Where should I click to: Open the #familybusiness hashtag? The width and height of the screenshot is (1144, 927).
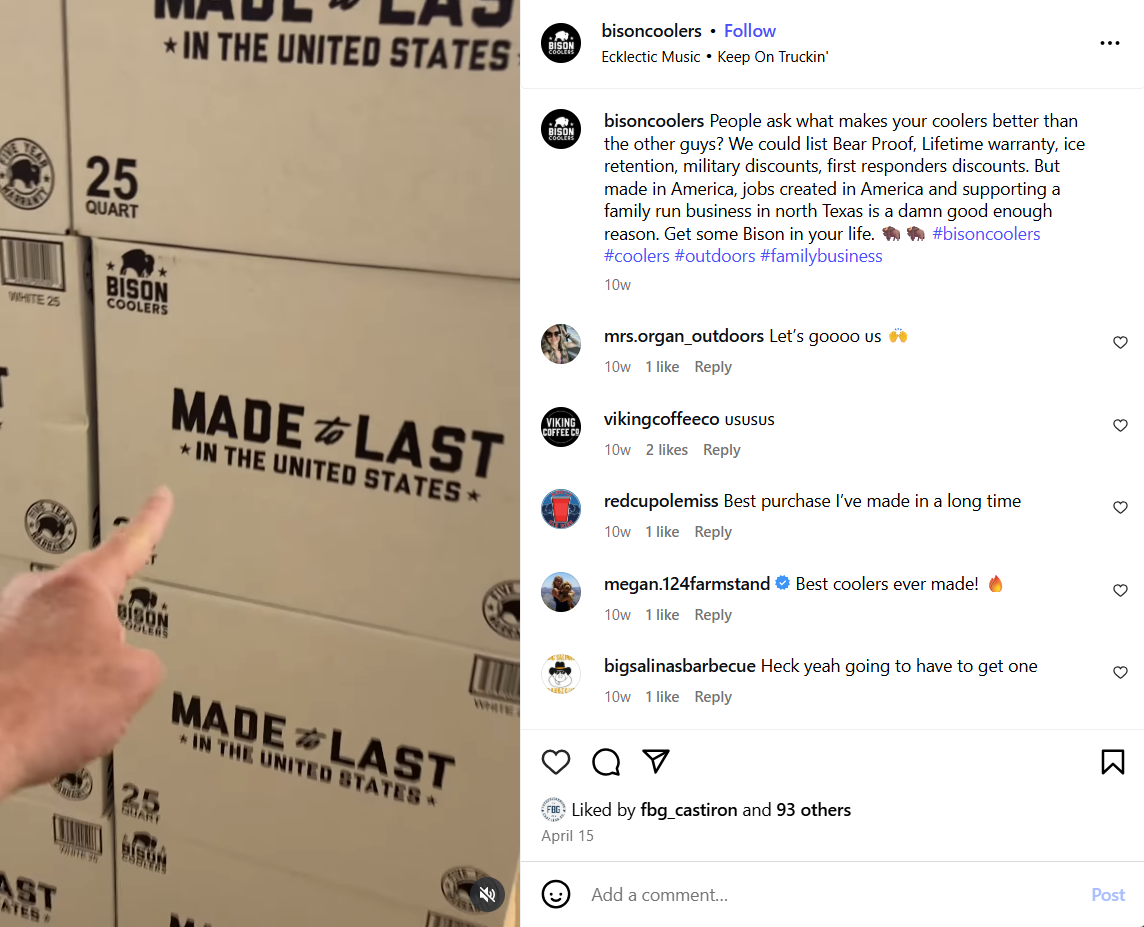pyautogui.click(x=821, y=256)
